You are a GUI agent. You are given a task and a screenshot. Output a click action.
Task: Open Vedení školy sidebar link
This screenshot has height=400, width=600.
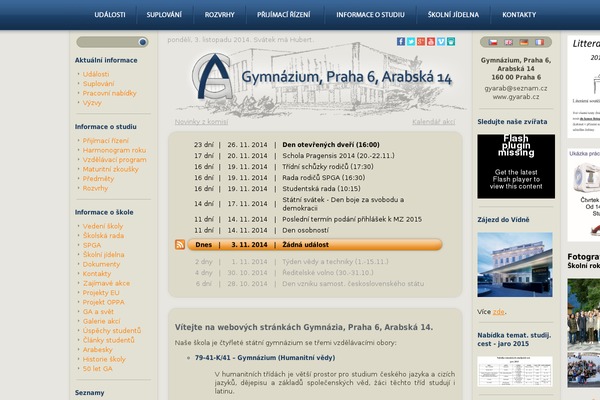tap(103, 226)
